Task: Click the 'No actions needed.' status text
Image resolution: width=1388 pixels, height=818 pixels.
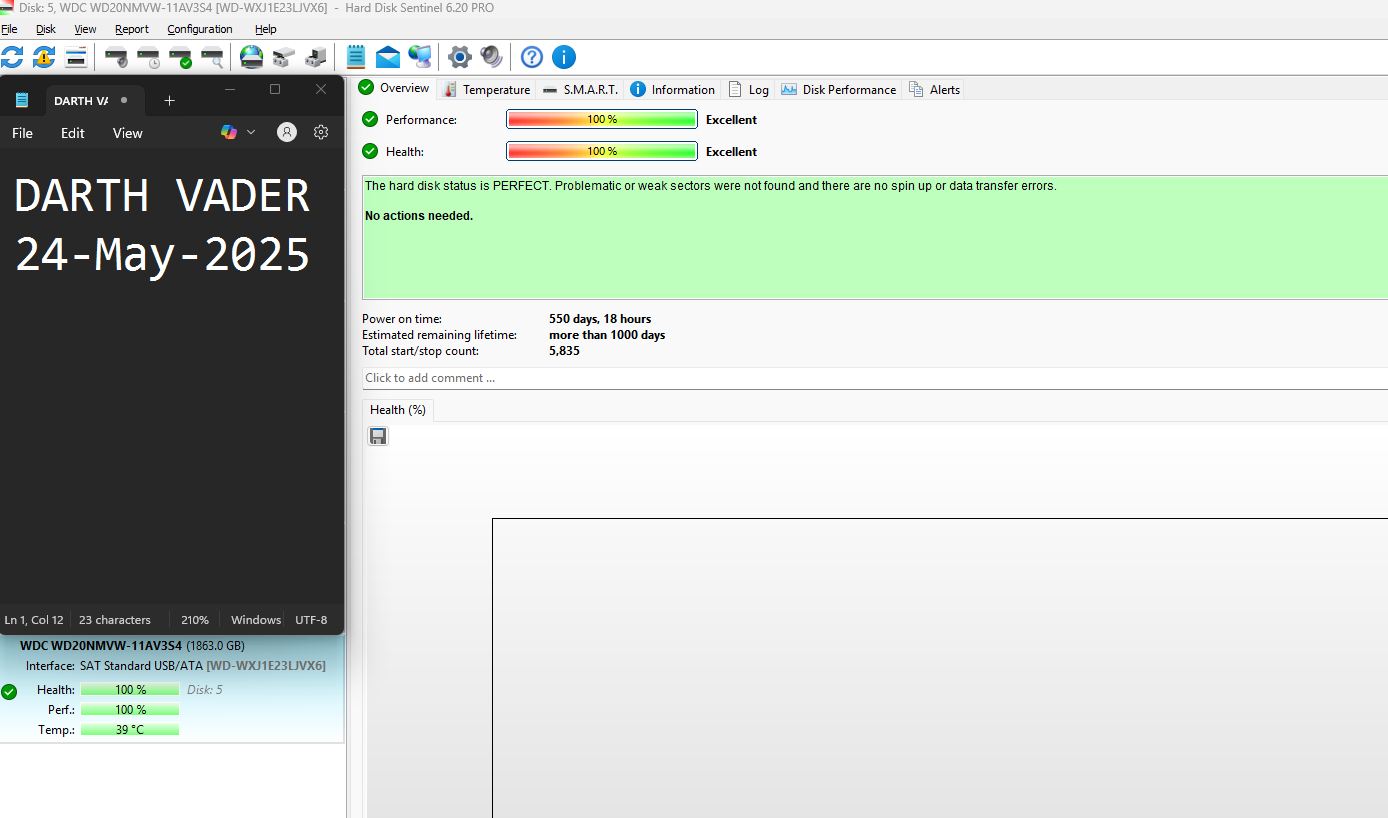Action: click(419, 216)
